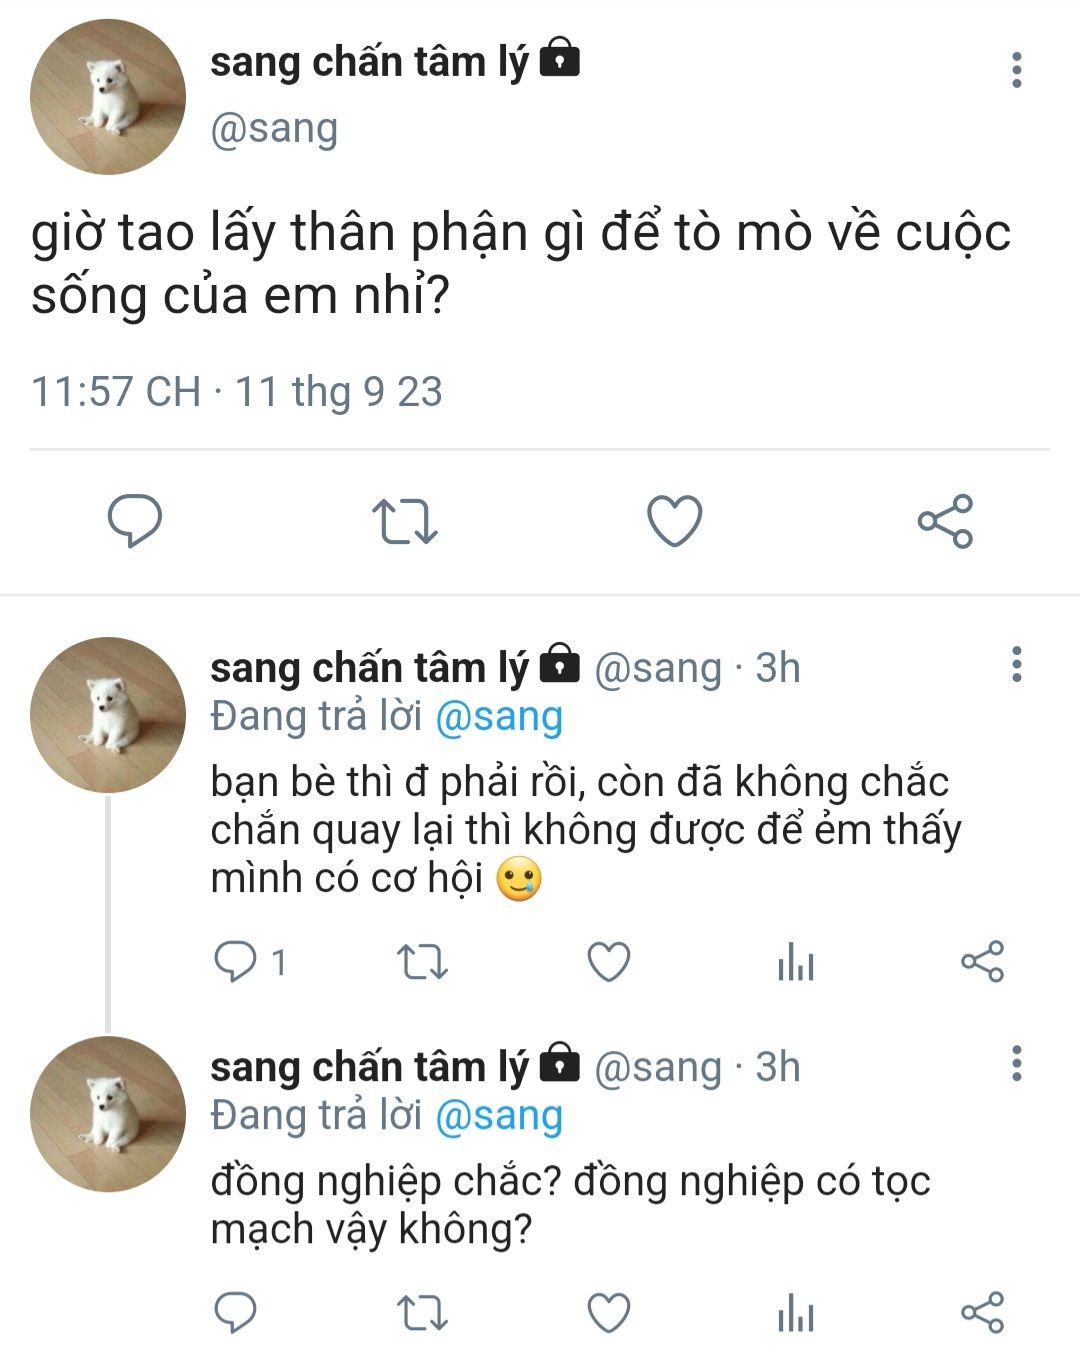Tap @sang mention link in second reply
Image resolution: width=1080 pixels, height=1359 pixels.
click(499, 1116)
